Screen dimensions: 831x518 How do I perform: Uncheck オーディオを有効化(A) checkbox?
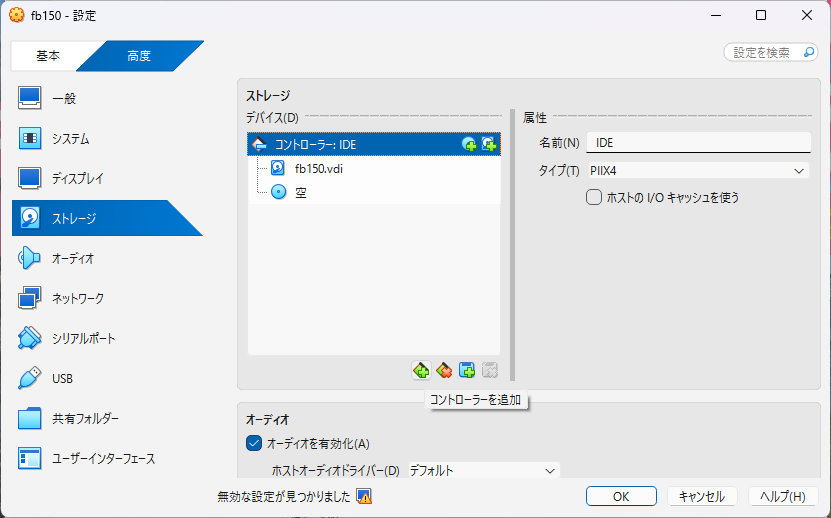click(x=254, y=443)
